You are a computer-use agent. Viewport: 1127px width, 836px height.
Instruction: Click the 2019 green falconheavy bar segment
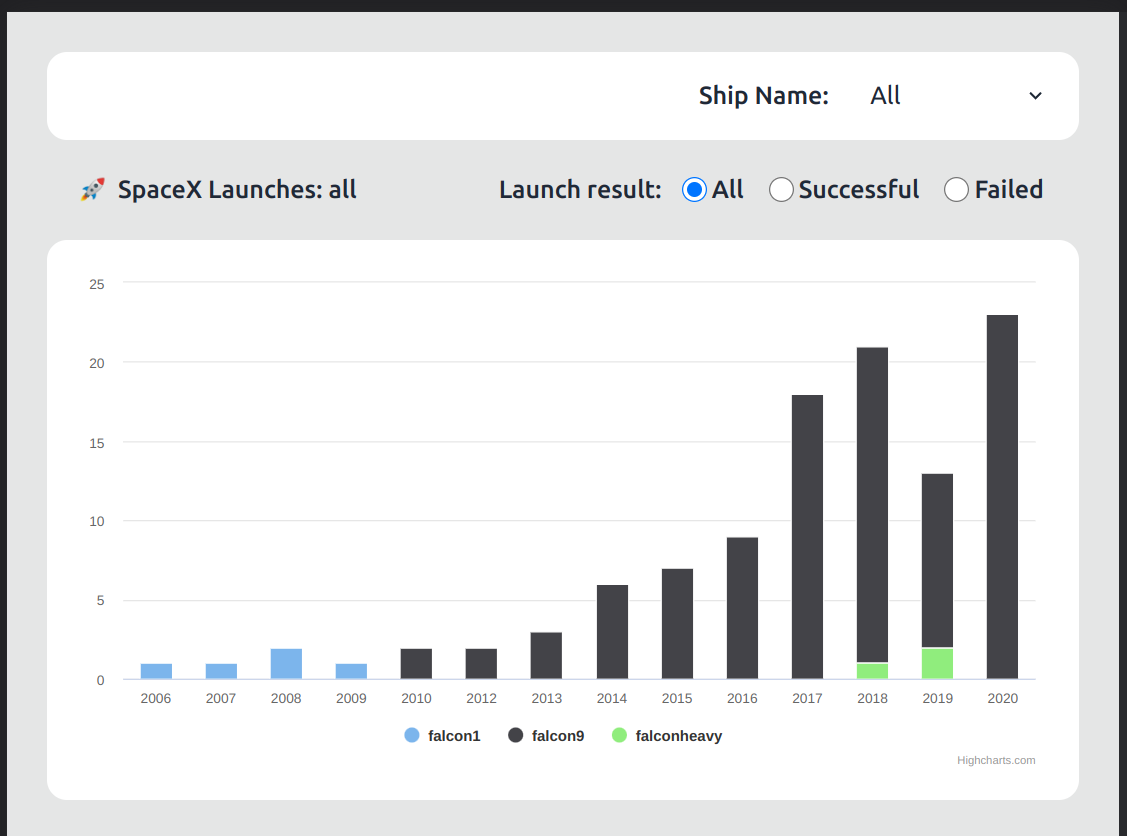(937, 663)
